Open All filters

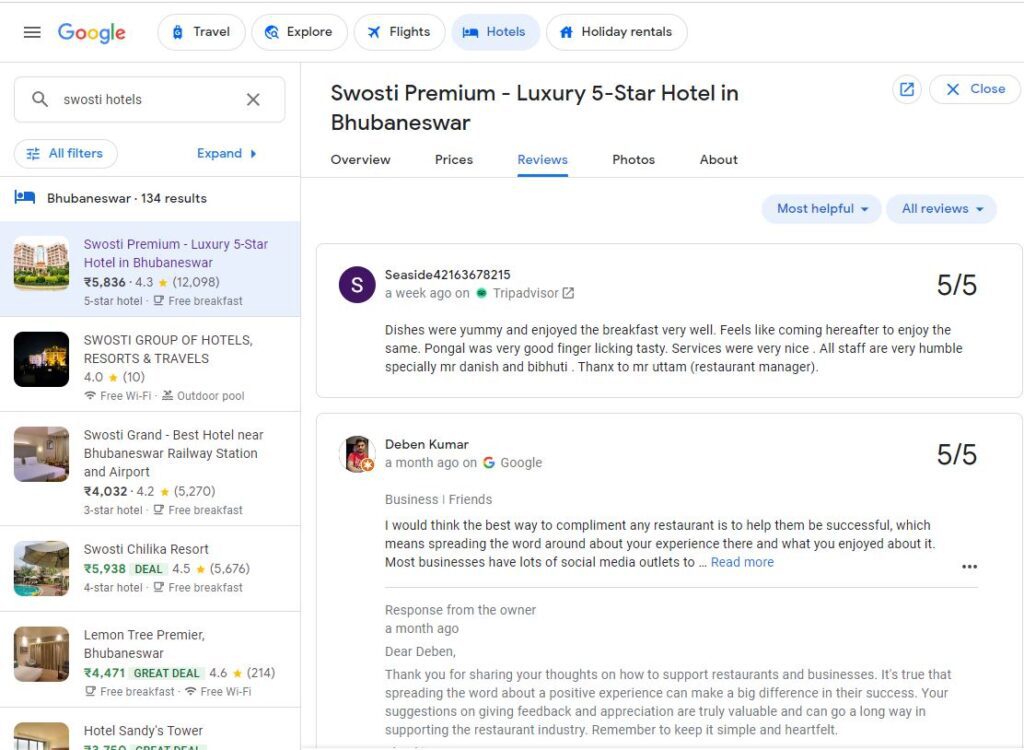[x=66, y=154]
